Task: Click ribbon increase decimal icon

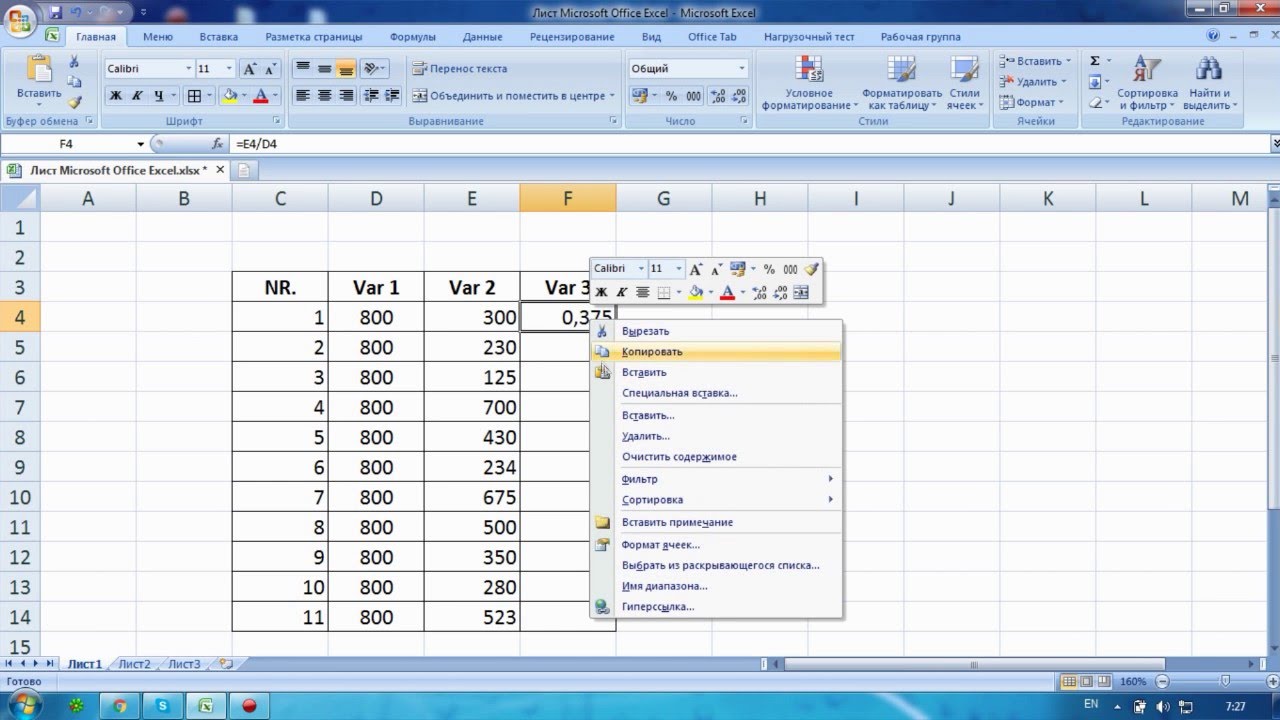Action: (x=718, y=96)
